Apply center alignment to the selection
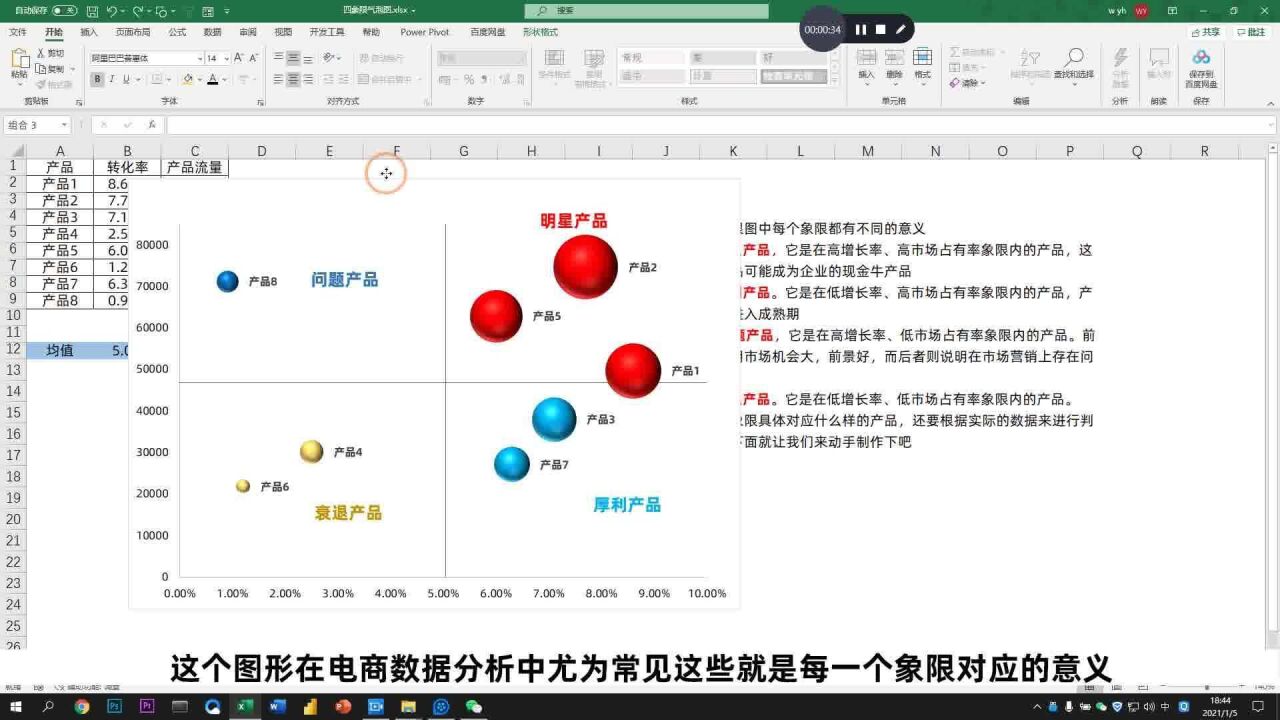The height and width of the screenshot is (720, 1280). pyautogui.click(x=294, y=80)
